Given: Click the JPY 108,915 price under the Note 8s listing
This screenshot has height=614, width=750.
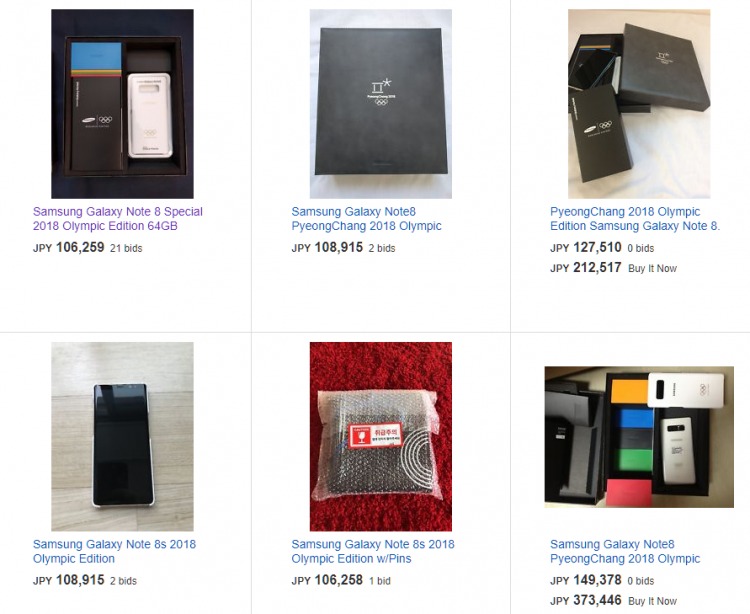Looking at the screenshot, I should (68, 580).
